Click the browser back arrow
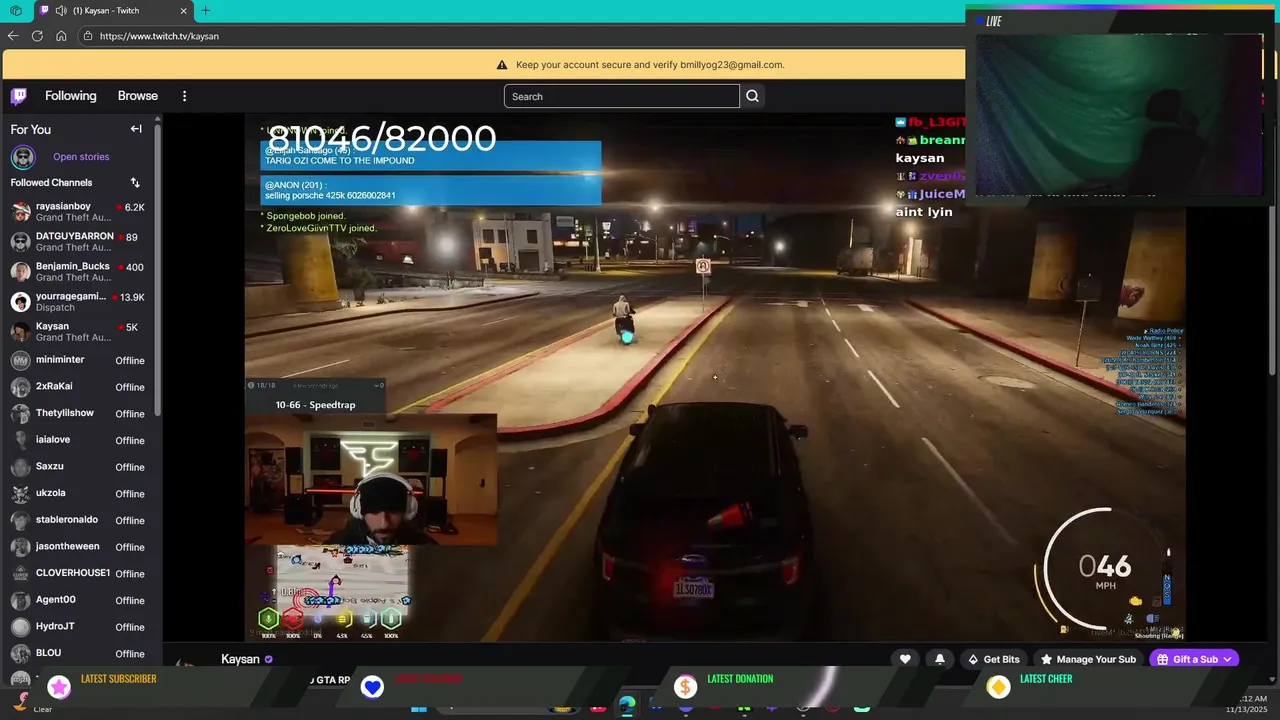Viewport: 1280px width, 720px height. coord(13,36)
